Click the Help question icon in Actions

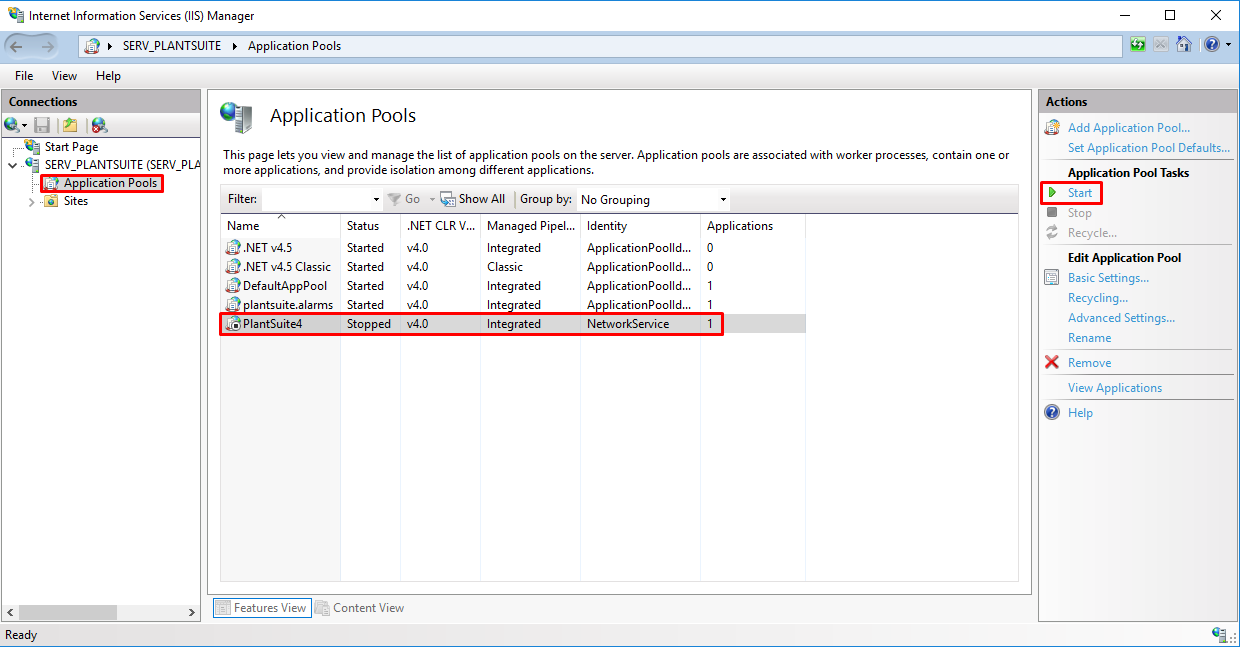click(1052, 413)
